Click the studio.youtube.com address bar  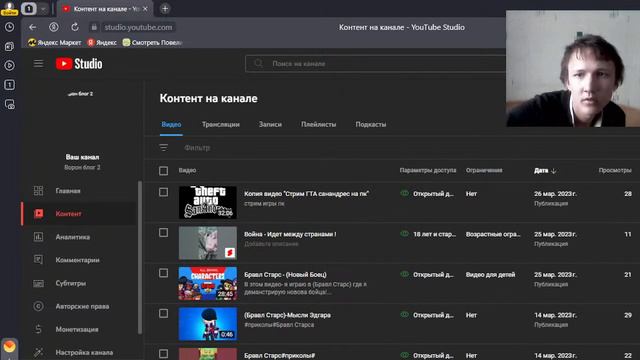[x=138, y=27]
